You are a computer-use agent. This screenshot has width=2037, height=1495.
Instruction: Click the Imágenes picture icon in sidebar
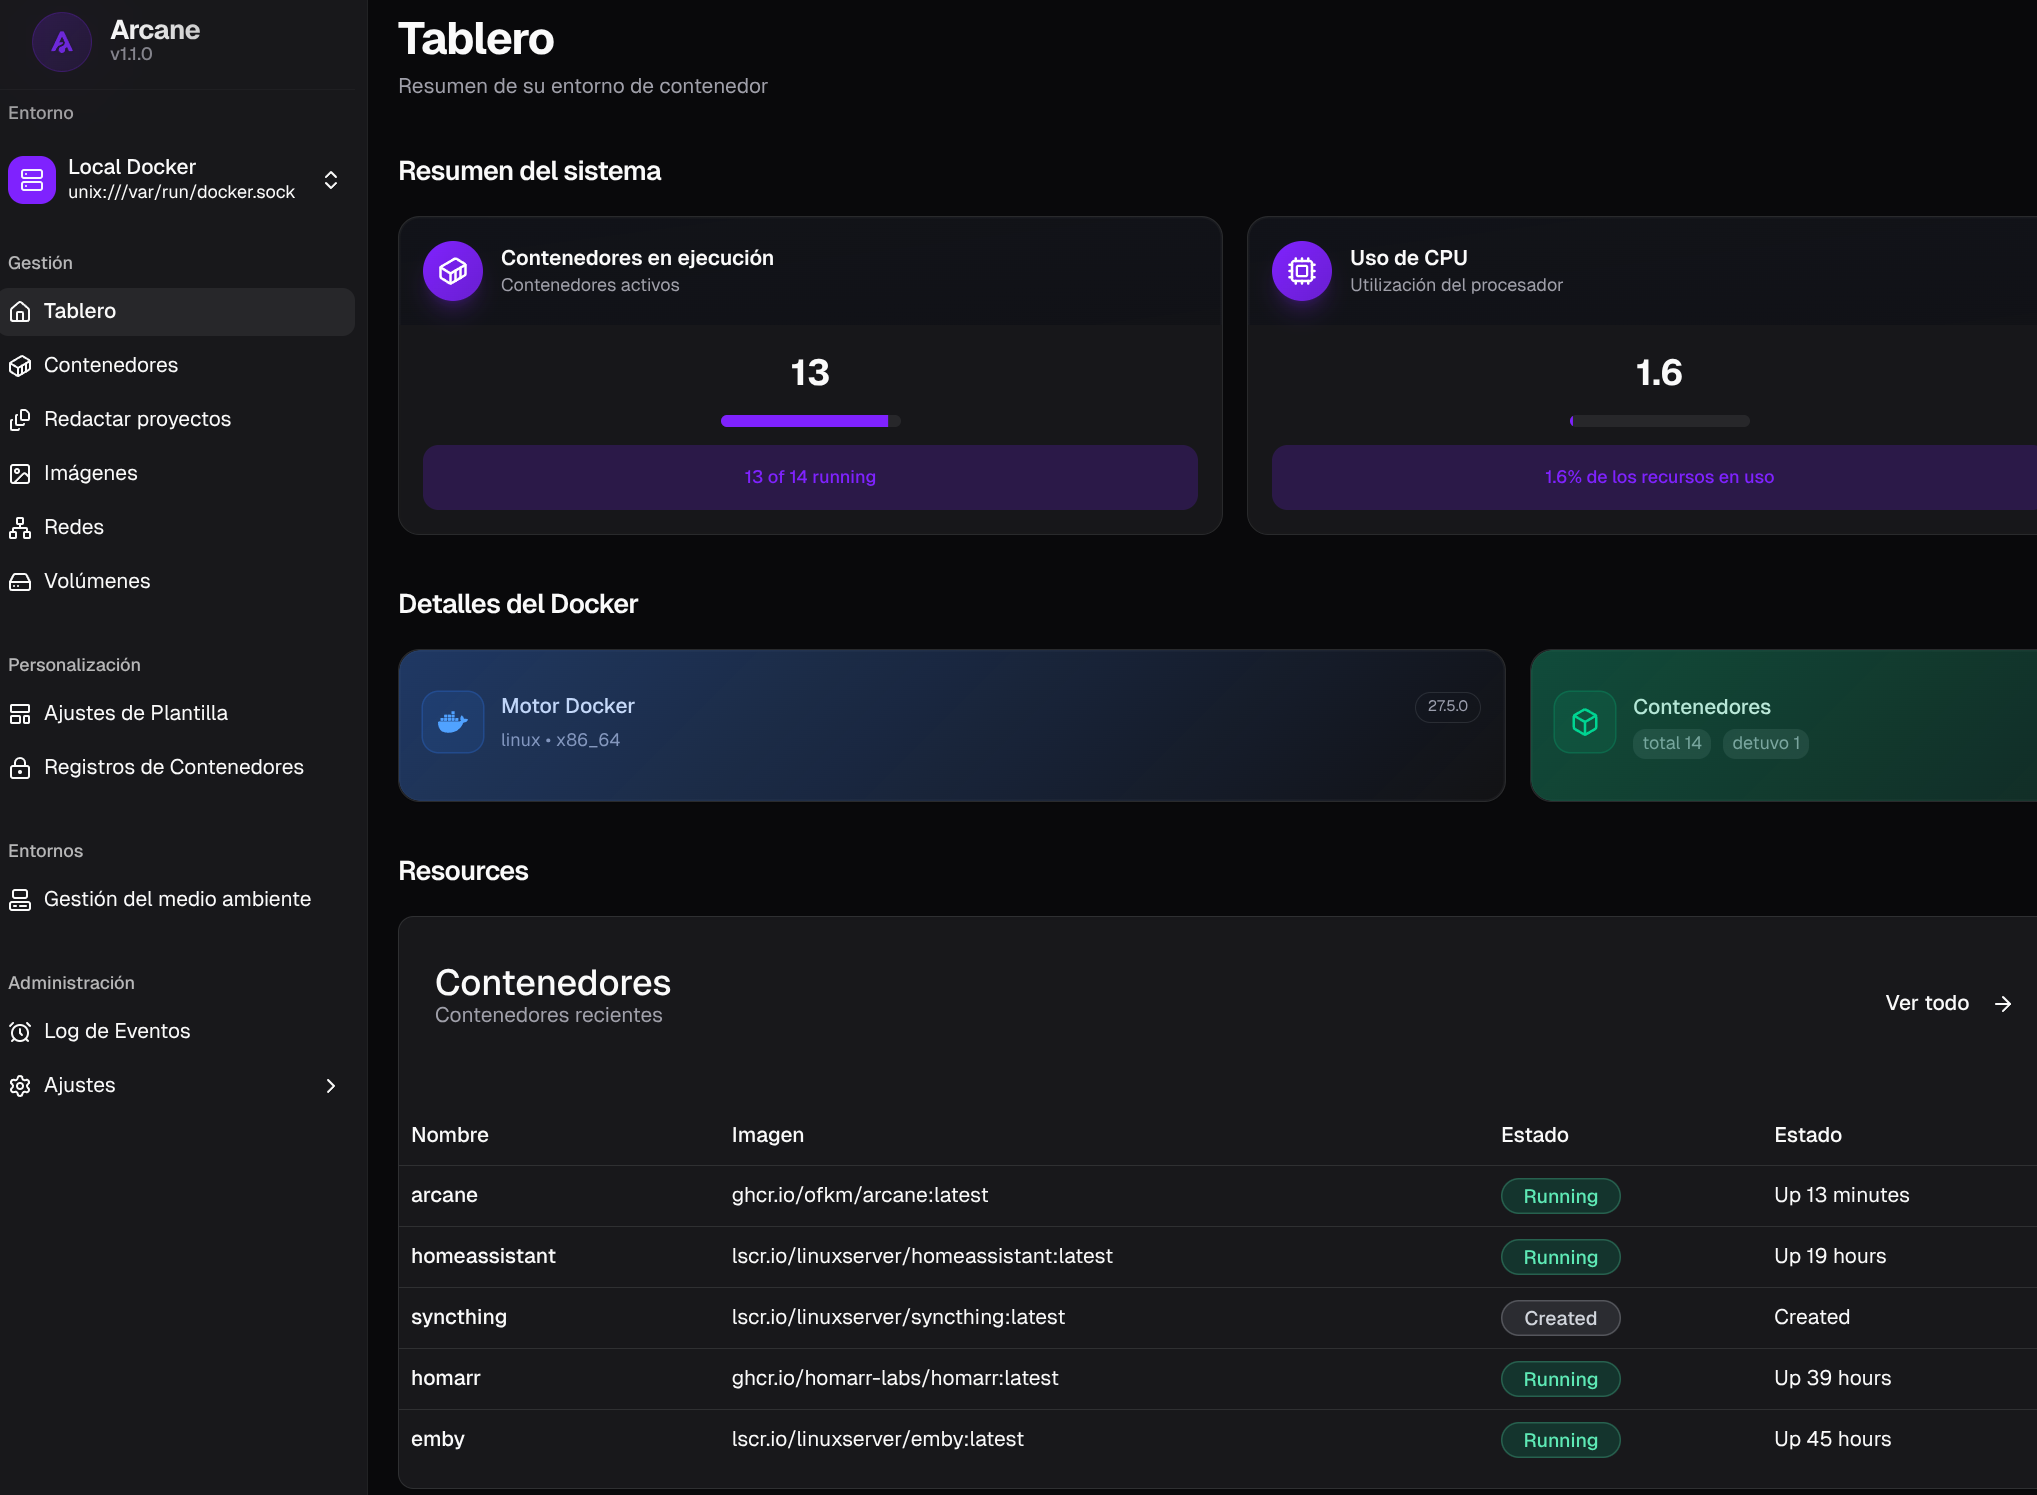20,474
